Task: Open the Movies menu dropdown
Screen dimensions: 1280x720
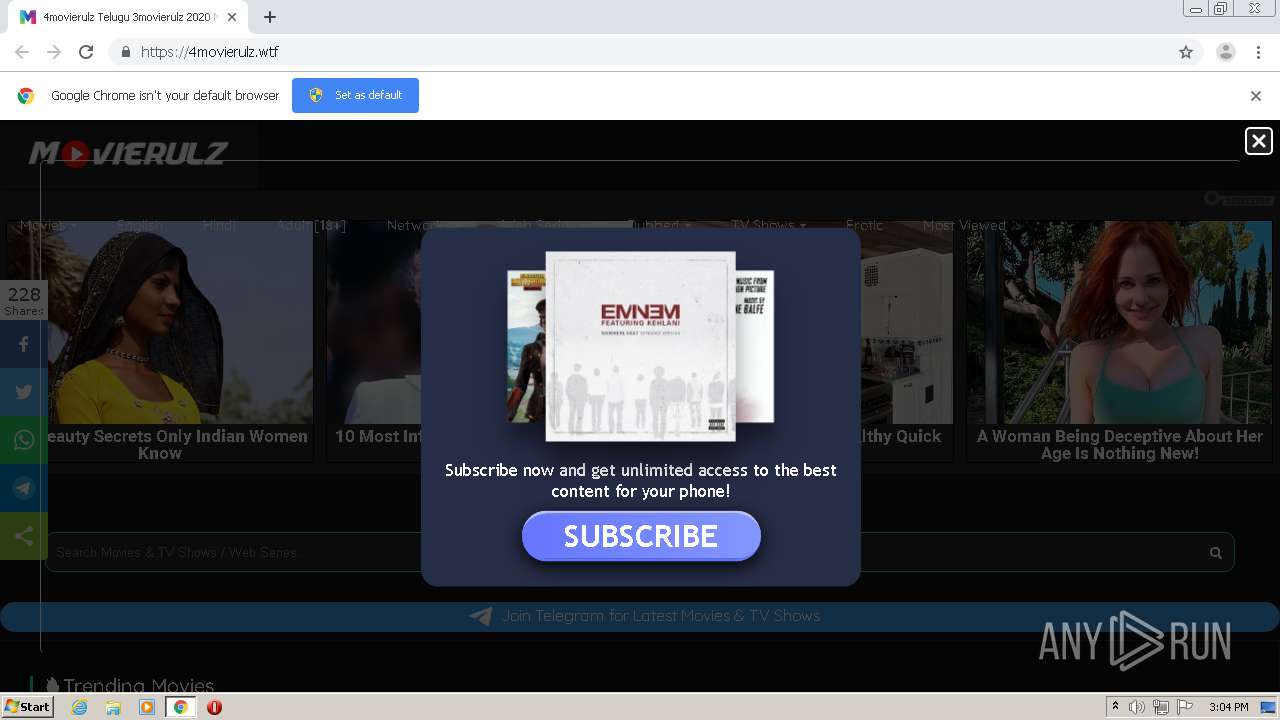Action: 47,225
